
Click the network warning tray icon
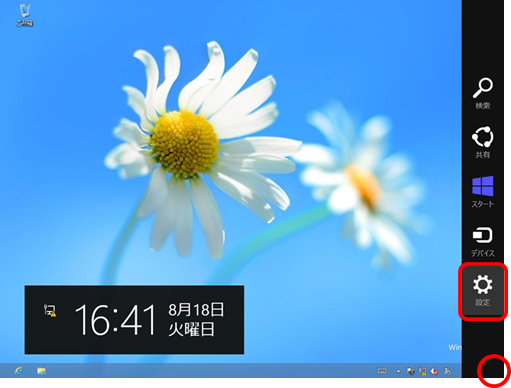[422, 371]
